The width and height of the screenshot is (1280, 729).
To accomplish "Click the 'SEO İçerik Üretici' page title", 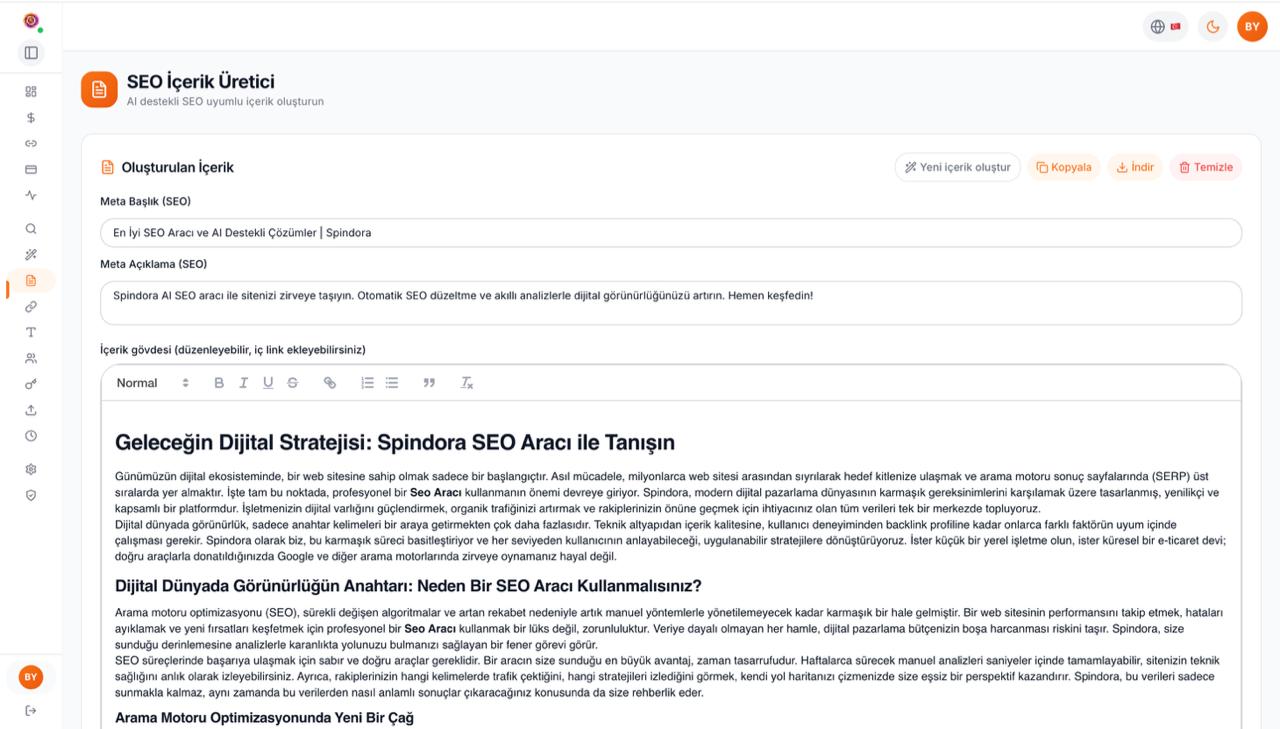I will 201,82.
